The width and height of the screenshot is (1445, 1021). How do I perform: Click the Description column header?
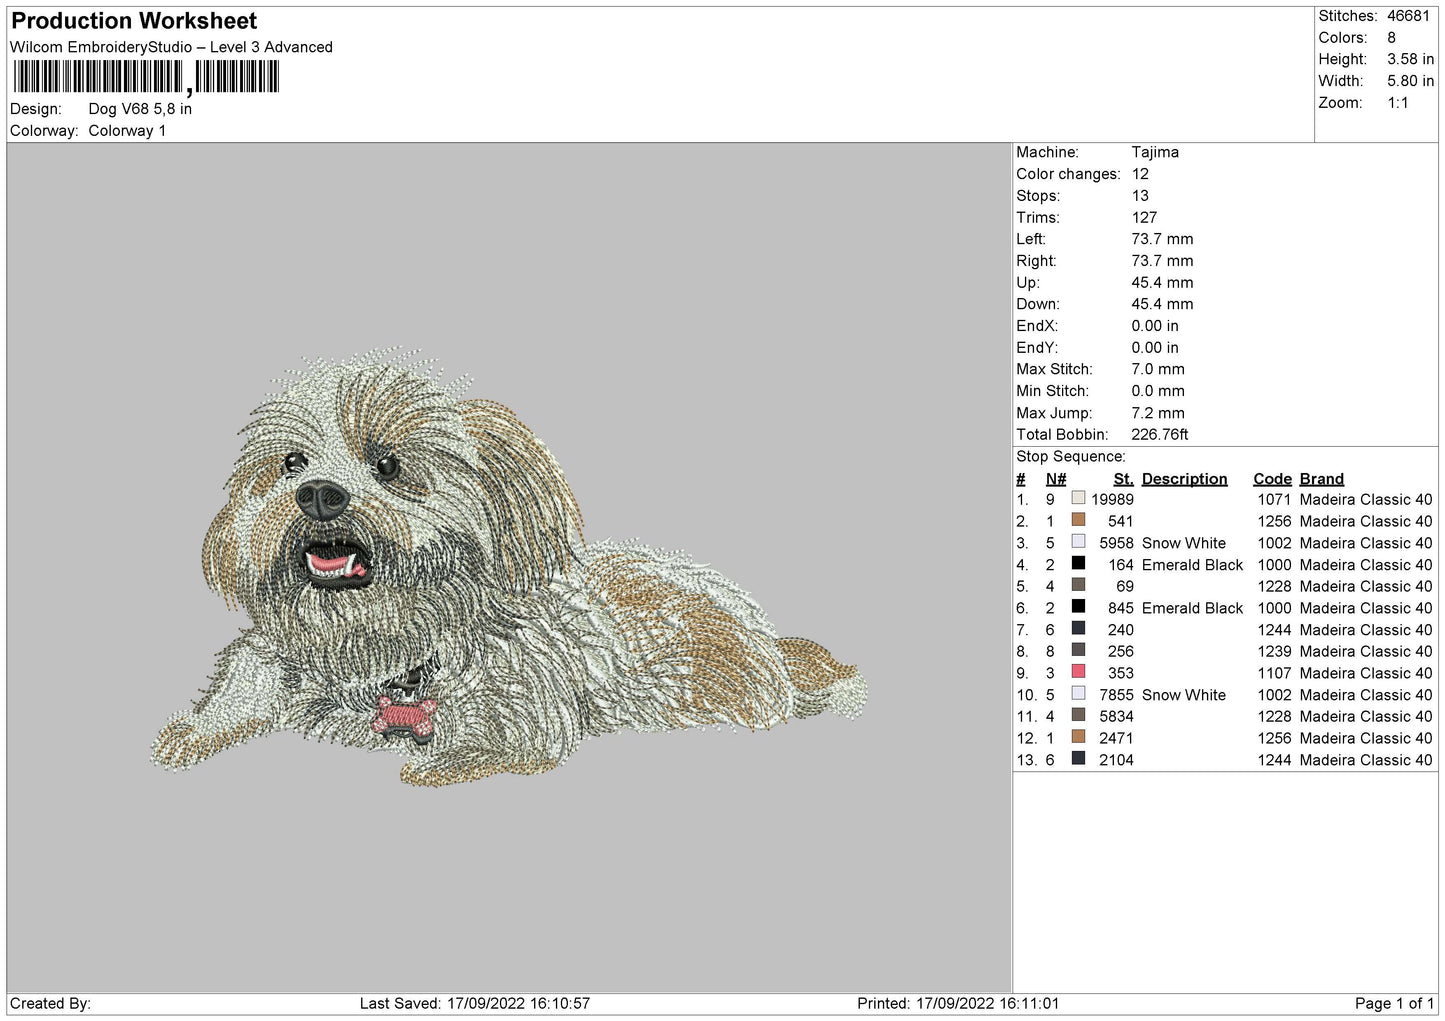1184,479
